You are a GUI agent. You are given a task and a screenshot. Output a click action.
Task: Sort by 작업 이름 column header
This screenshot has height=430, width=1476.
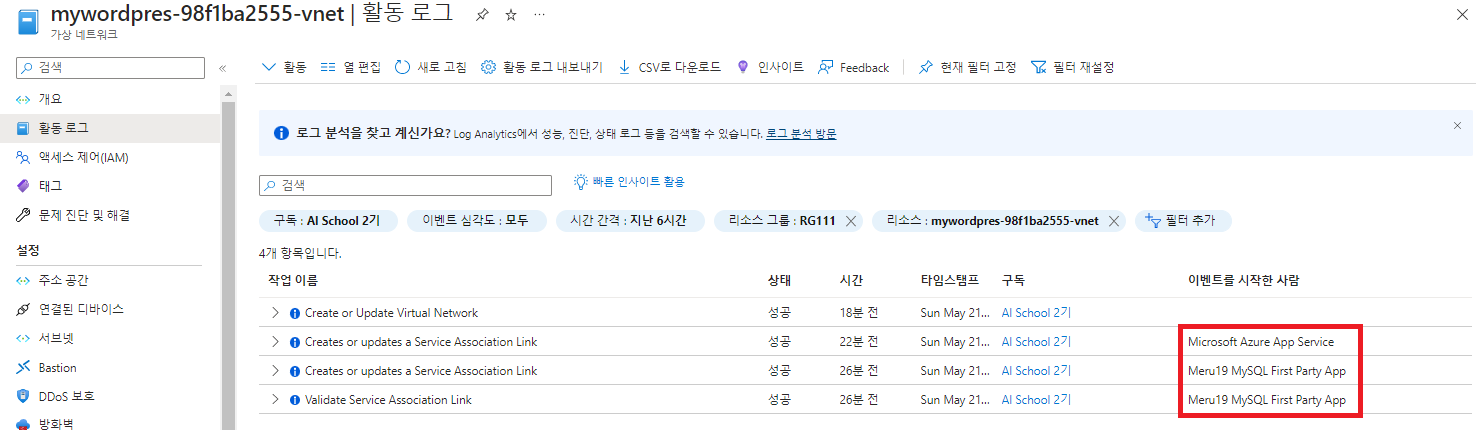coord(293,280)
